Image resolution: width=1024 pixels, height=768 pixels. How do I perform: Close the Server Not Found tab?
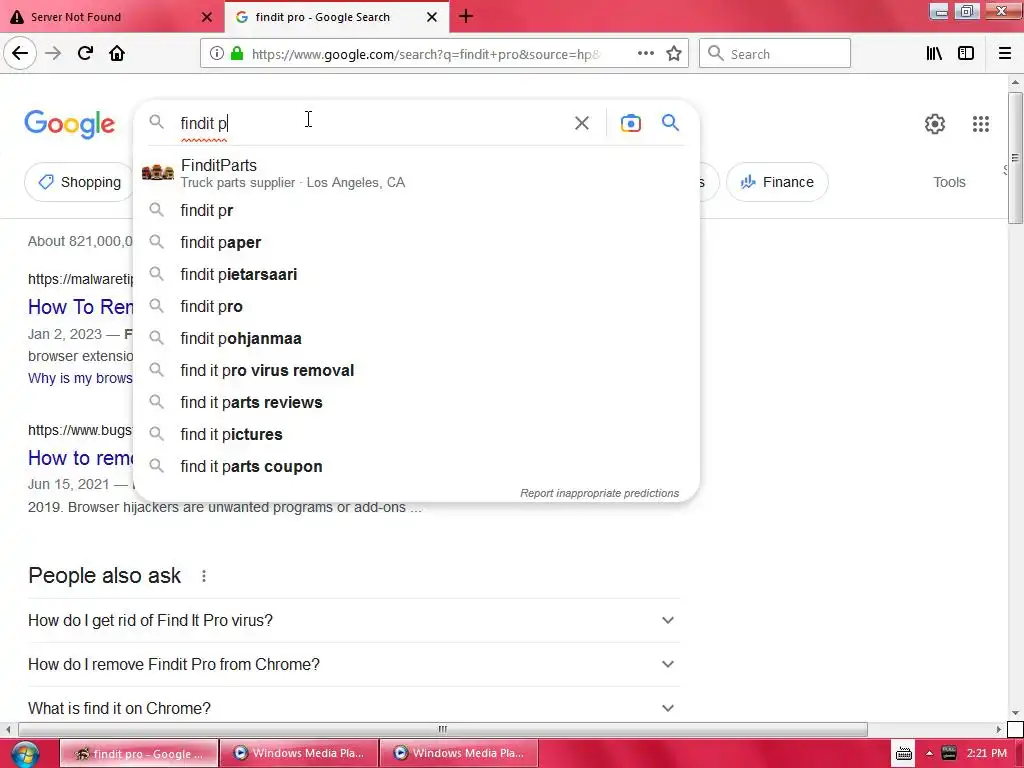[x=206, y=17]
